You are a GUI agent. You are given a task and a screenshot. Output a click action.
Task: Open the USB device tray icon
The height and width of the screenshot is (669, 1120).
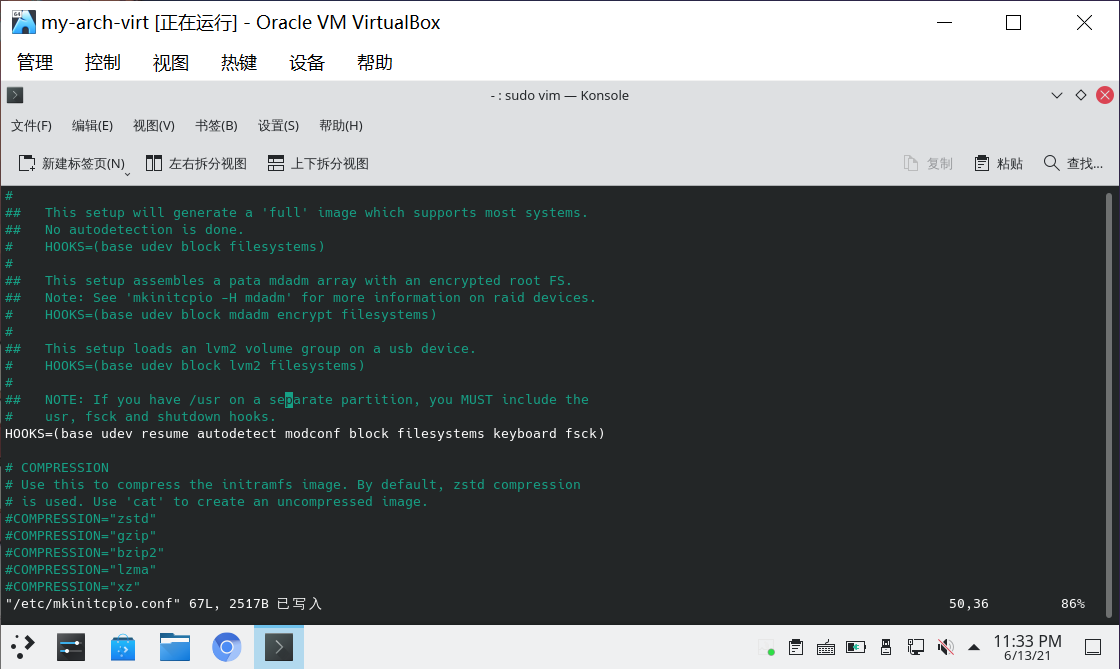point(886,647)
